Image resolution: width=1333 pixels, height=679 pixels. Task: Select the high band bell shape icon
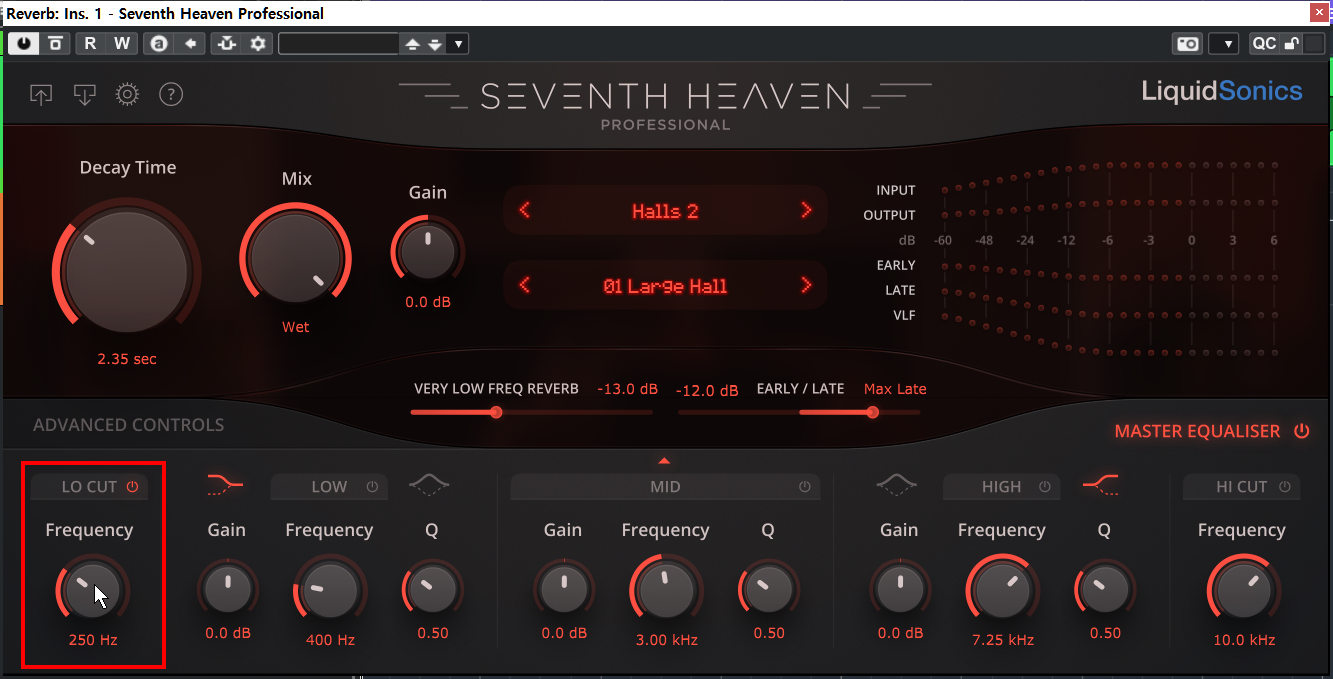click(896, 485)
